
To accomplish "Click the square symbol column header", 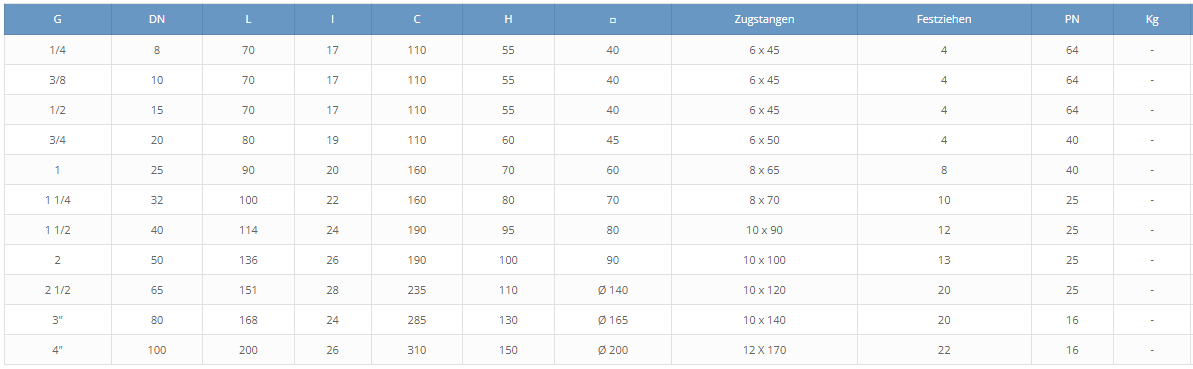I will (612, 20).
